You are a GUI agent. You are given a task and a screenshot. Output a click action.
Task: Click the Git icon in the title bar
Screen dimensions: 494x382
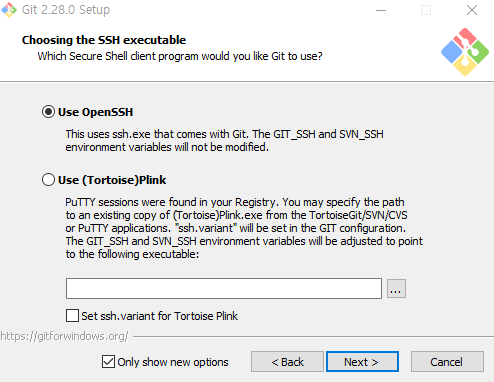tap(9, 10)
